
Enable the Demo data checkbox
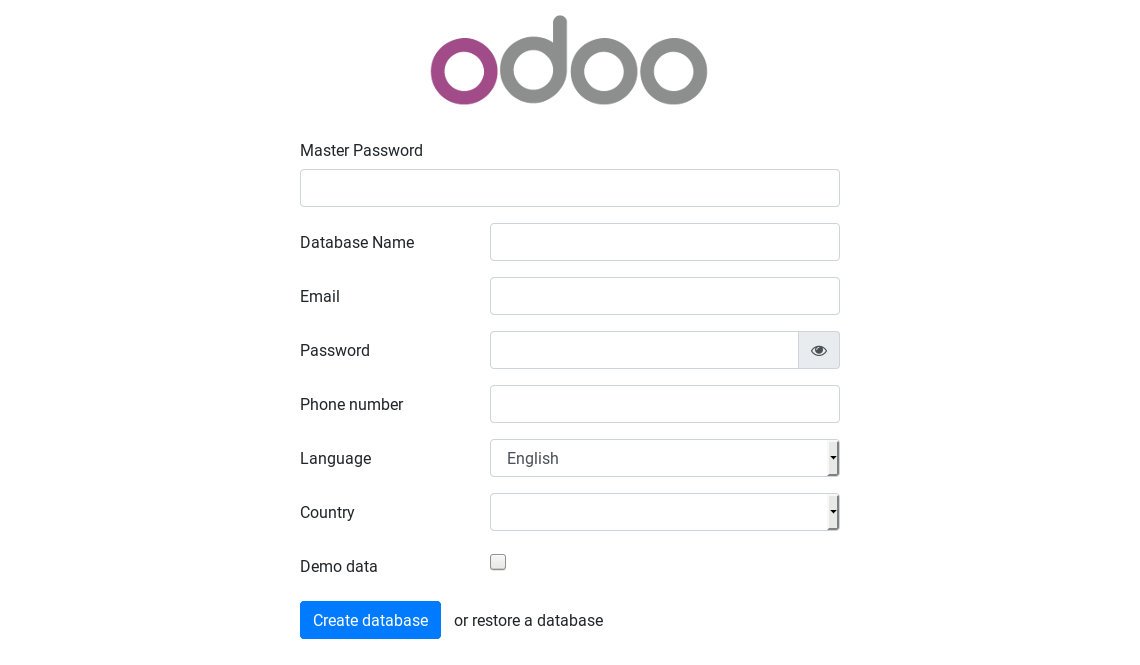pos(498,562)
